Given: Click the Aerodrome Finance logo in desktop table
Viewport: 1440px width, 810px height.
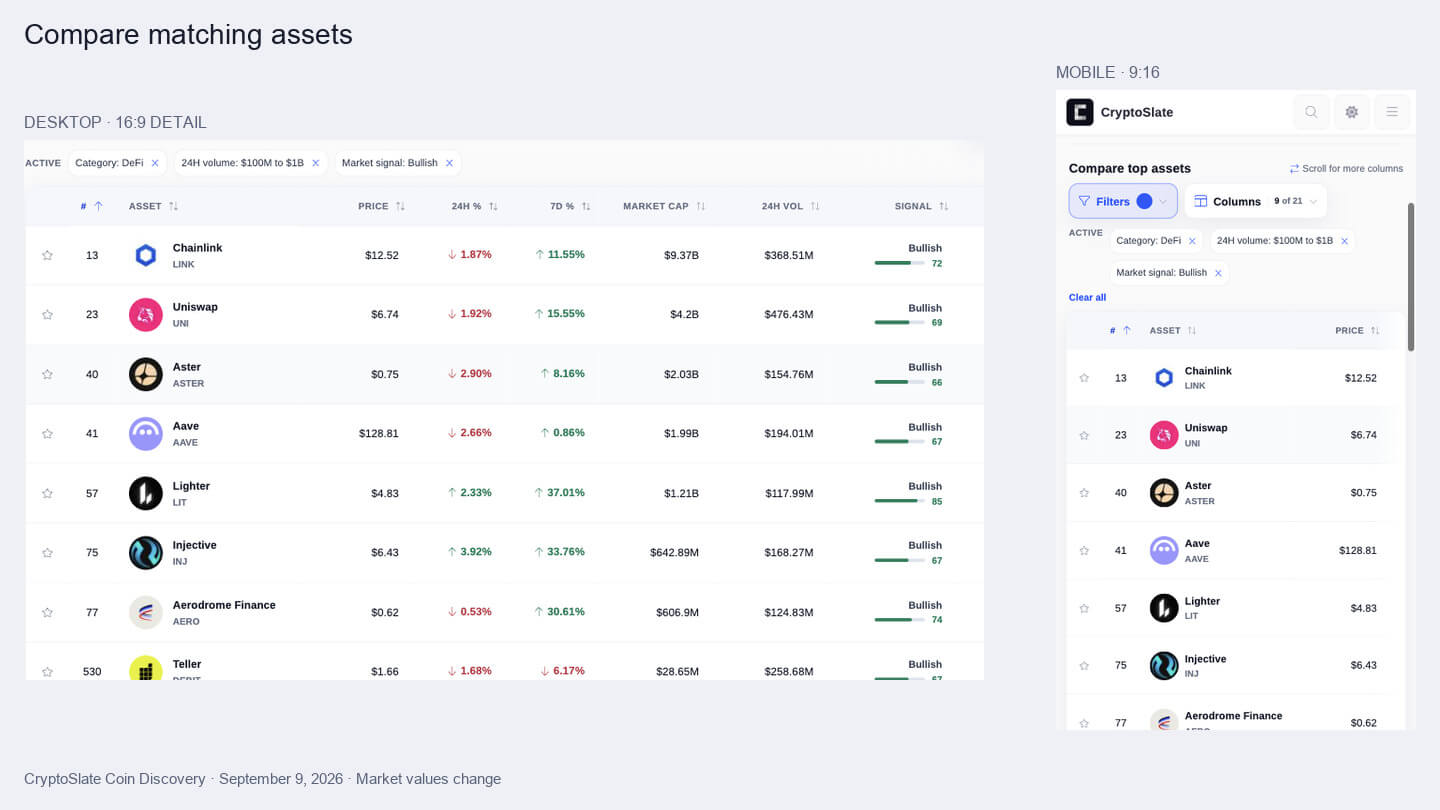Looking at the screenshot, I should pos(146,612).
